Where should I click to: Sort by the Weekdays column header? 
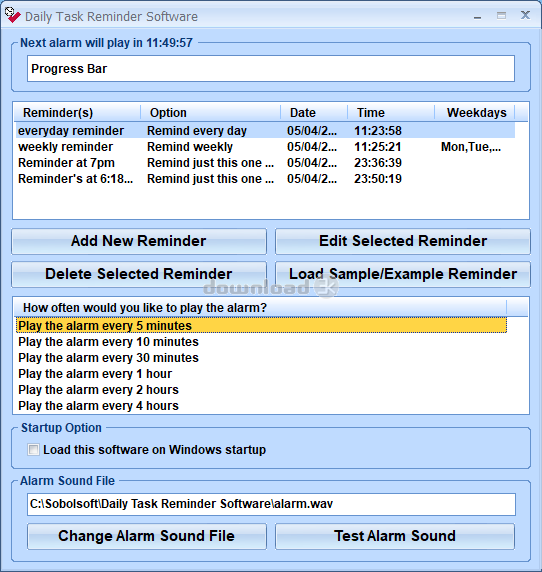(x=475, y=112)
